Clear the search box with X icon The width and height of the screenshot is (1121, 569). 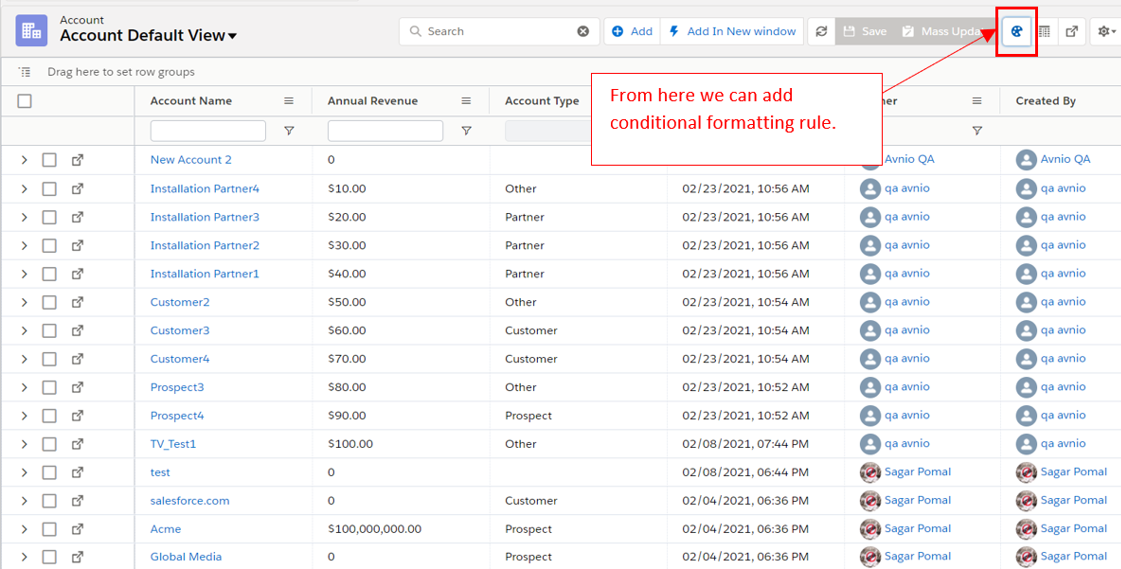pyautogui.click(x=583, y=32)
